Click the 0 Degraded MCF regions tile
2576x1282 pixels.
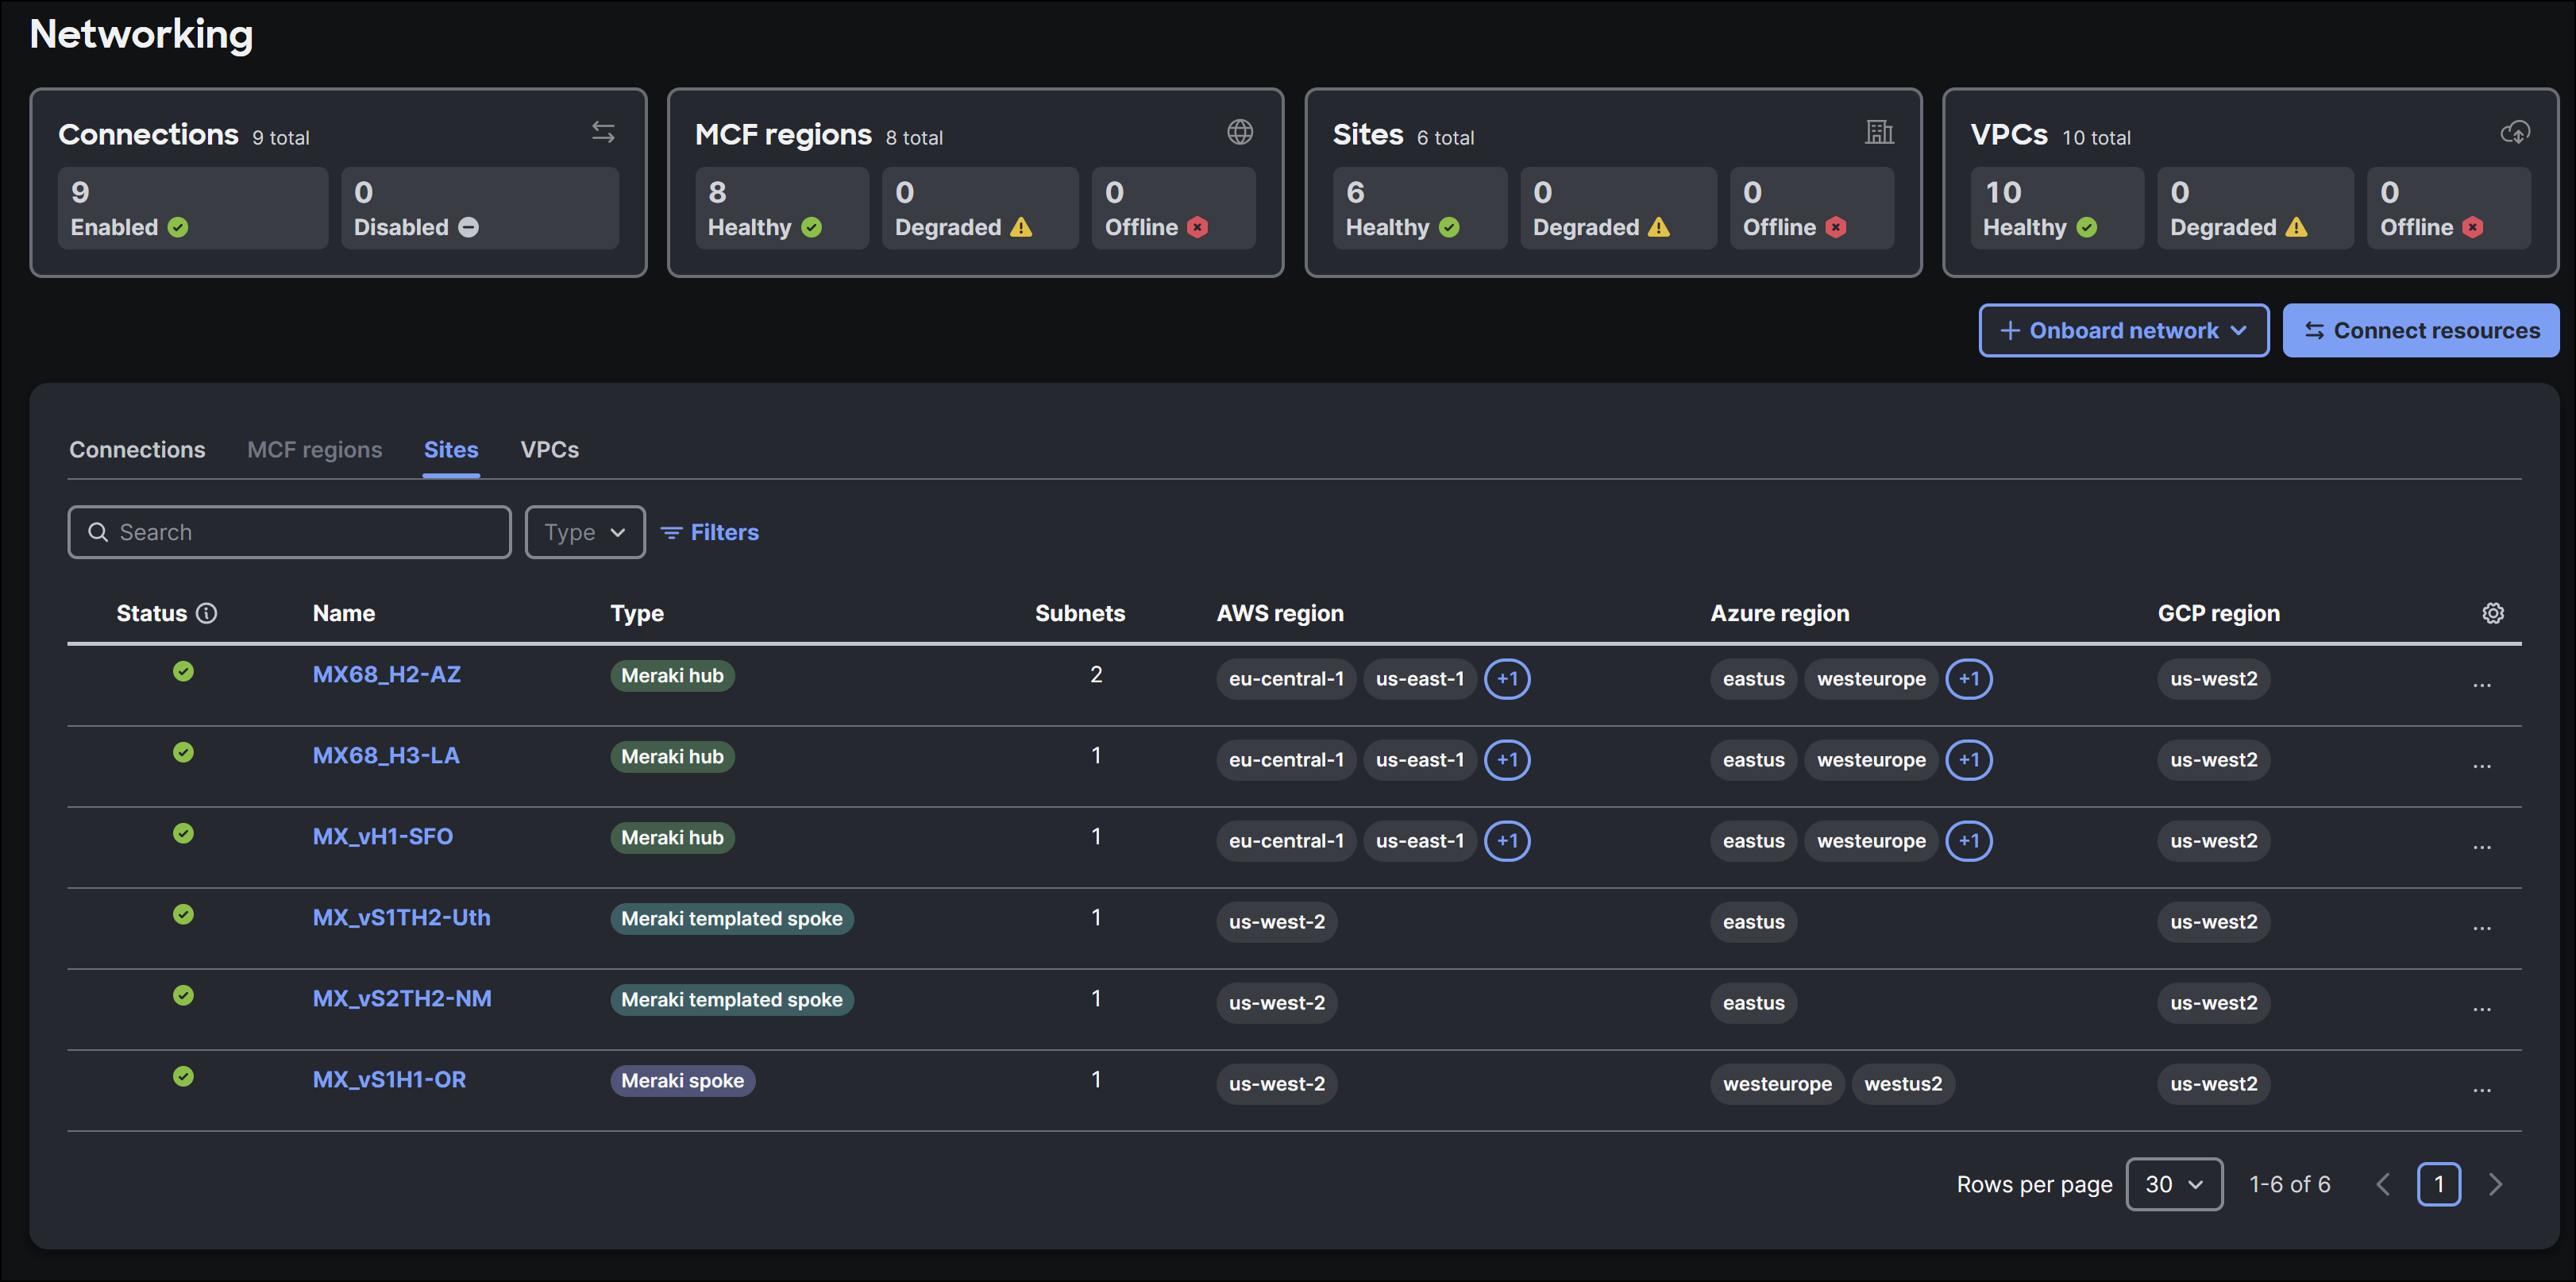pyautogui.click(x=980, y=208)
